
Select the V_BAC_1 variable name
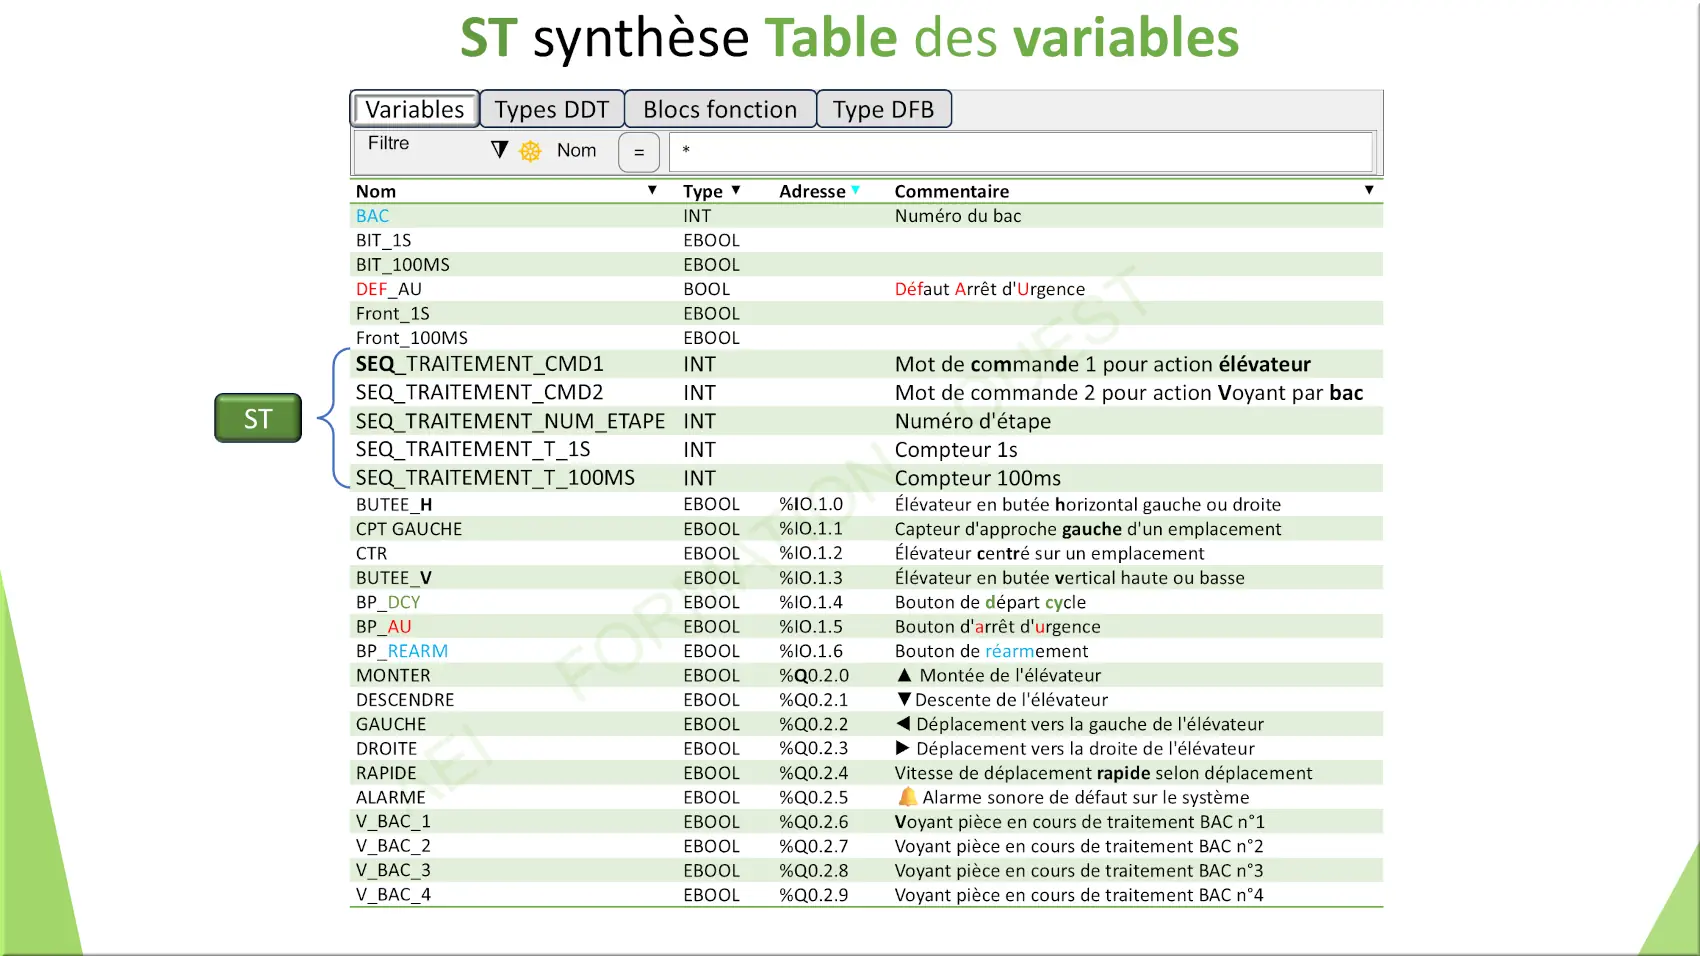tap(393, 822)
